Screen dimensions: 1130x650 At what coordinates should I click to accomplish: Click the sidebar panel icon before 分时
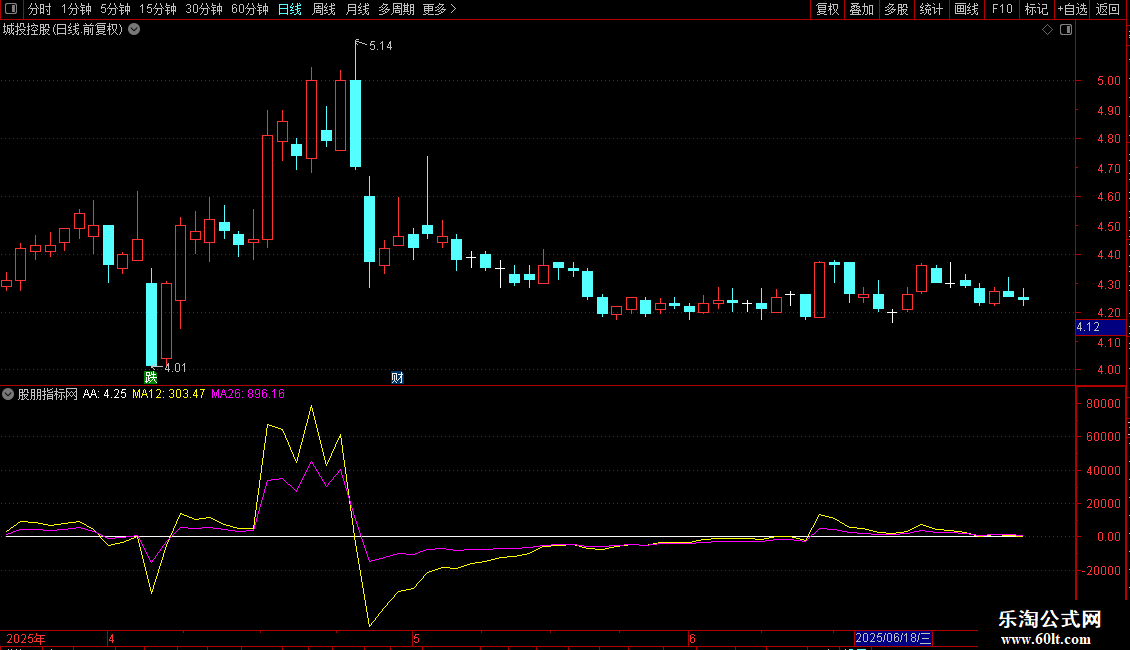point(11,9)
